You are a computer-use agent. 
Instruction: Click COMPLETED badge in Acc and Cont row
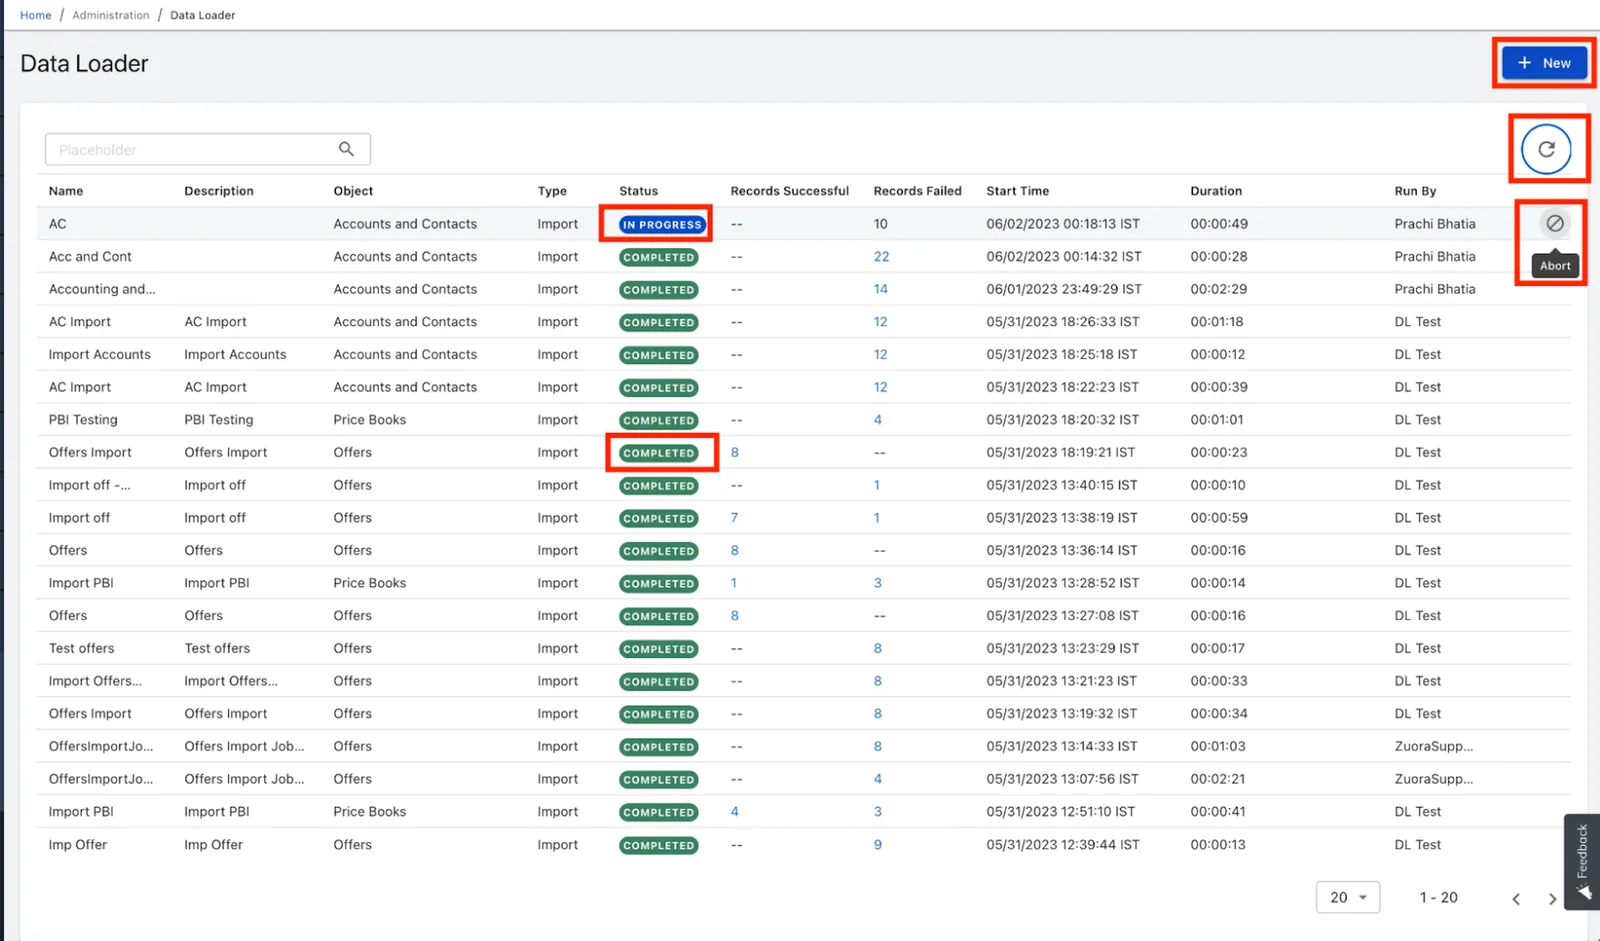(659, 257)
